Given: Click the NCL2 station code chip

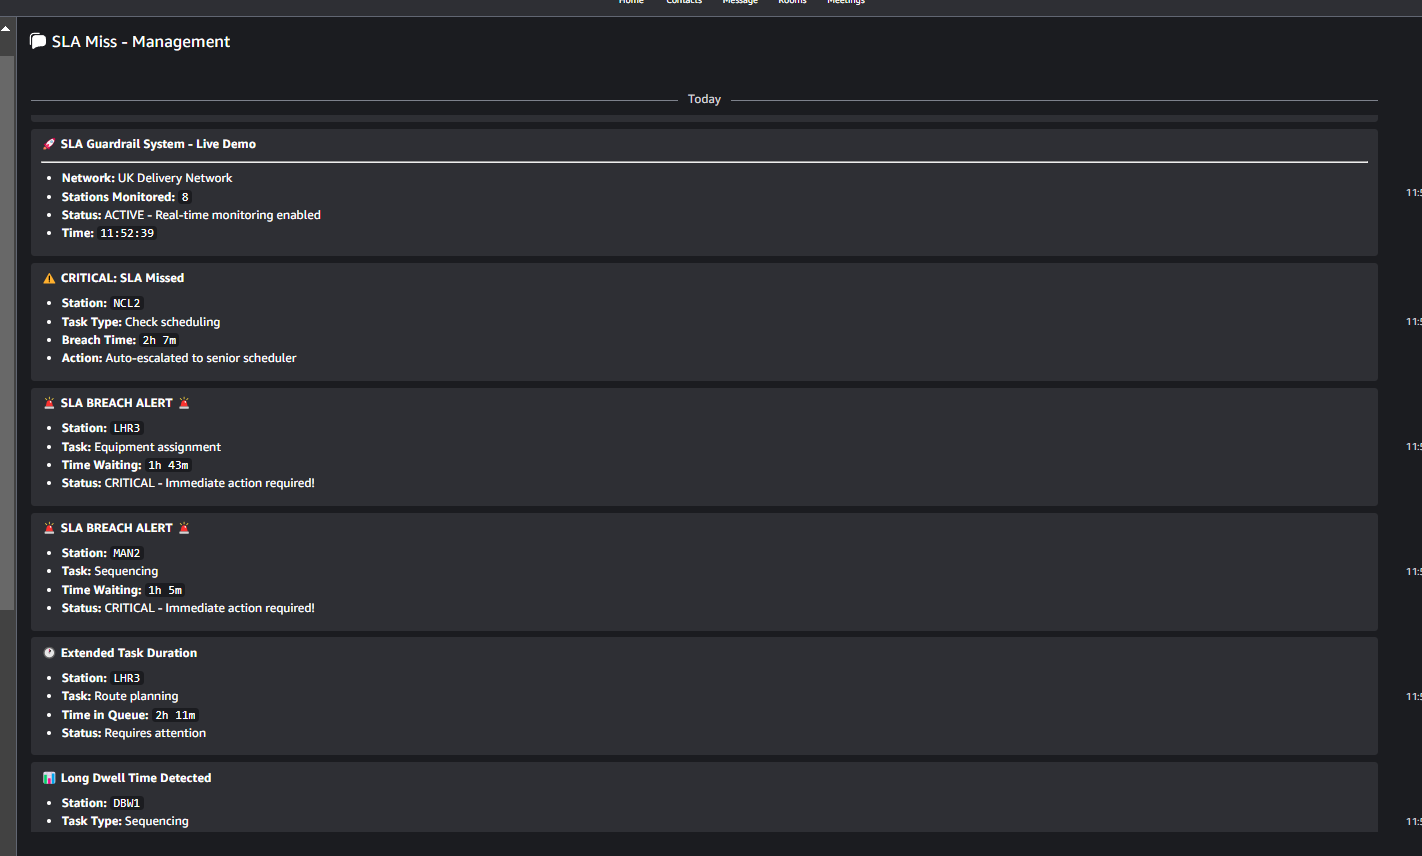Looking at the screenshot, I should tap(127, 303).
